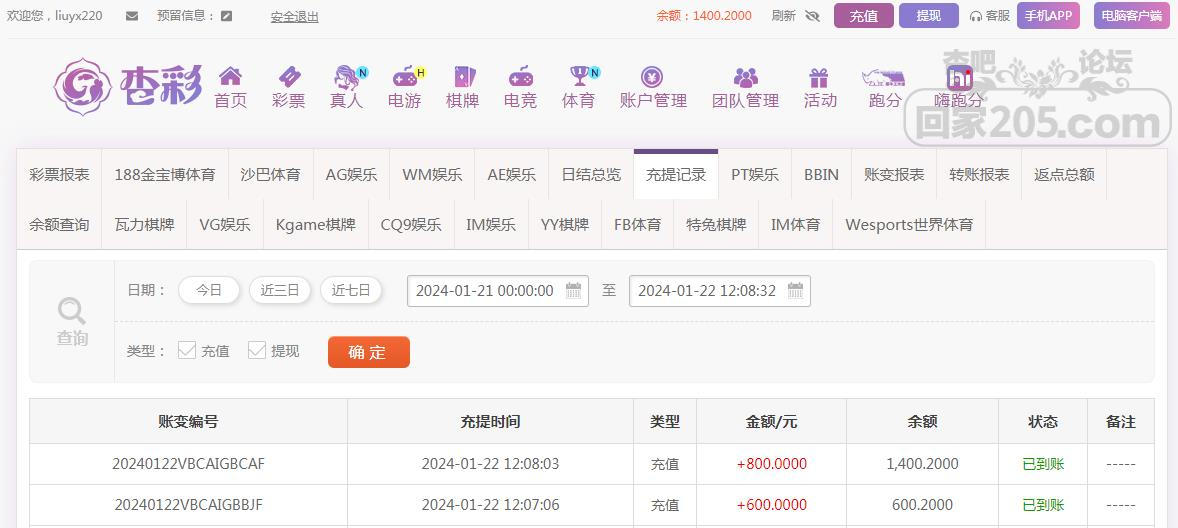Viewport: 1178px width, 528px height.
Task: Go to 首页 home icon
Action: (230, 76)
